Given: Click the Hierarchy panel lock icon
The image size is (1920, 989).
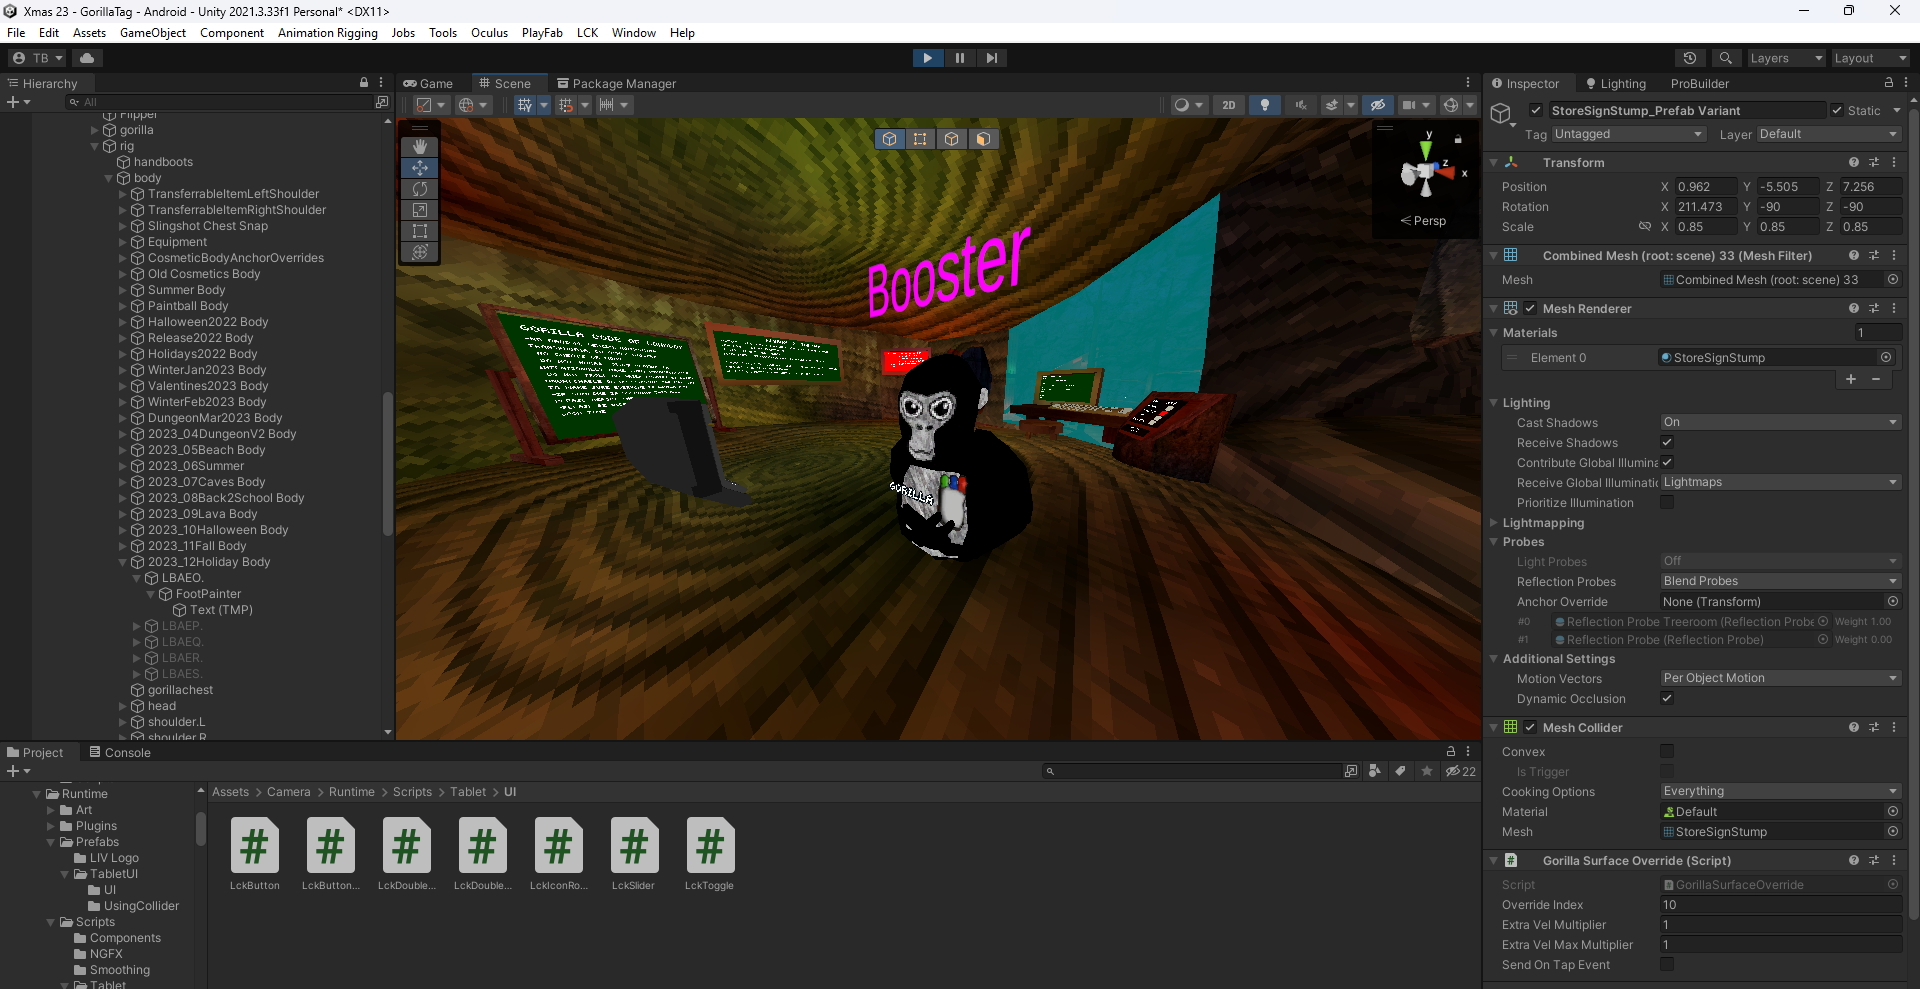Looking at the screenshot, I should (364, 82).
